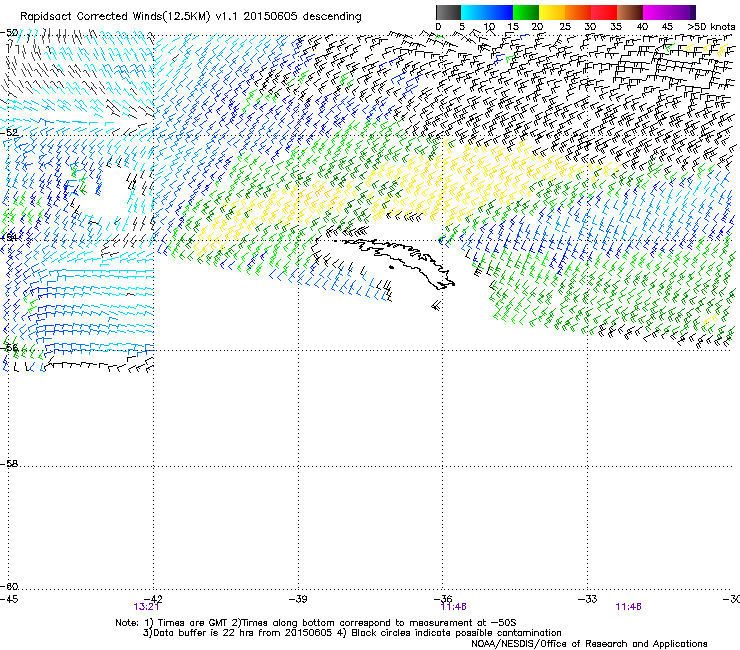Click the NOAA/NESDIS Office of Research credit
Viewport: 740px width, 650px height.
point(589,644)
